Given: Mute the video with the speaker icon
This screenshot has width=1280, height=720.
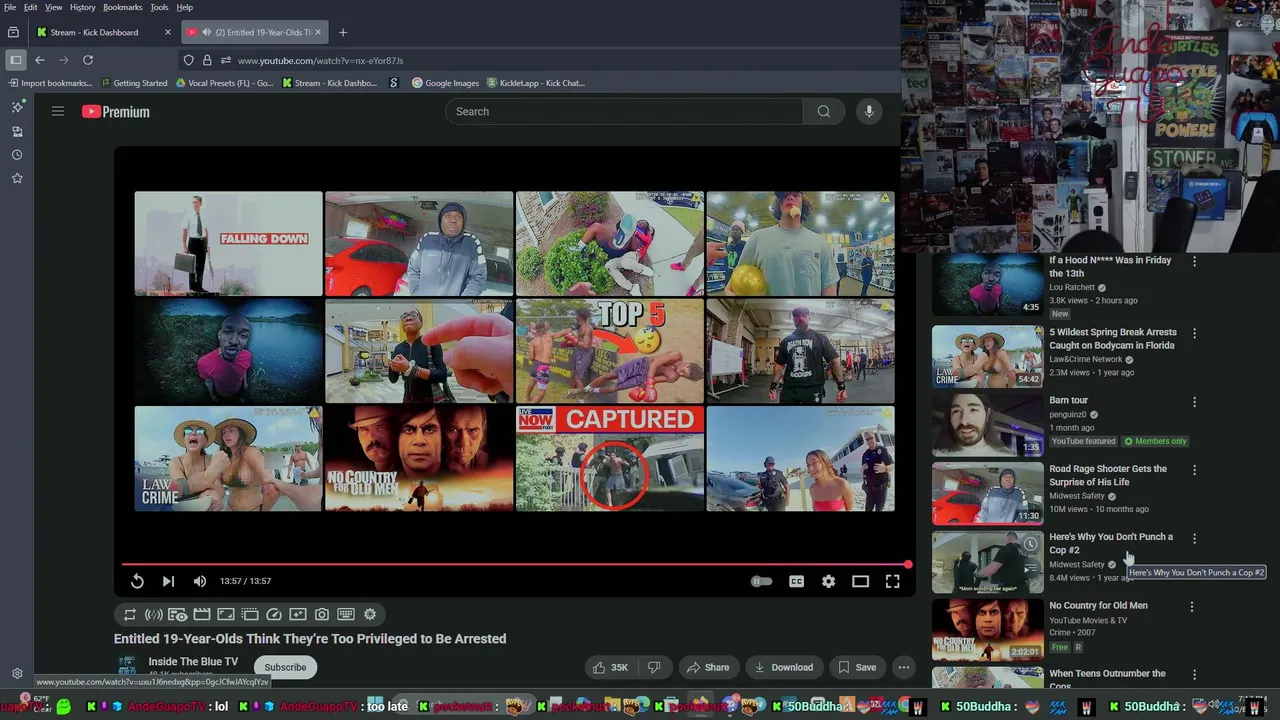Looking at the screenshot, I should (200, 581).
